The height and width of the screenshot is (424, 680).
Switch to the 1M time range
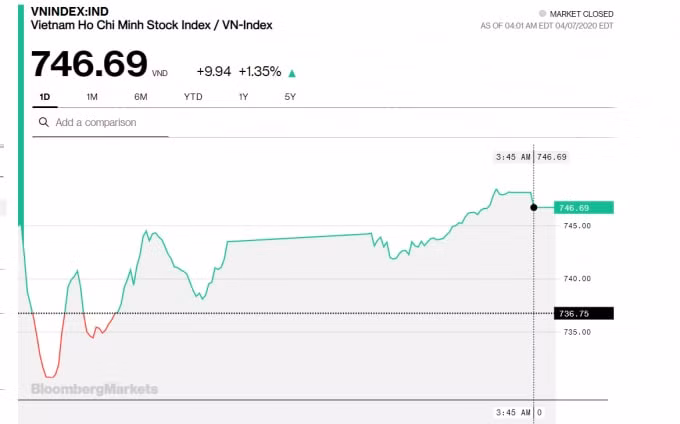tap(92, 97)
